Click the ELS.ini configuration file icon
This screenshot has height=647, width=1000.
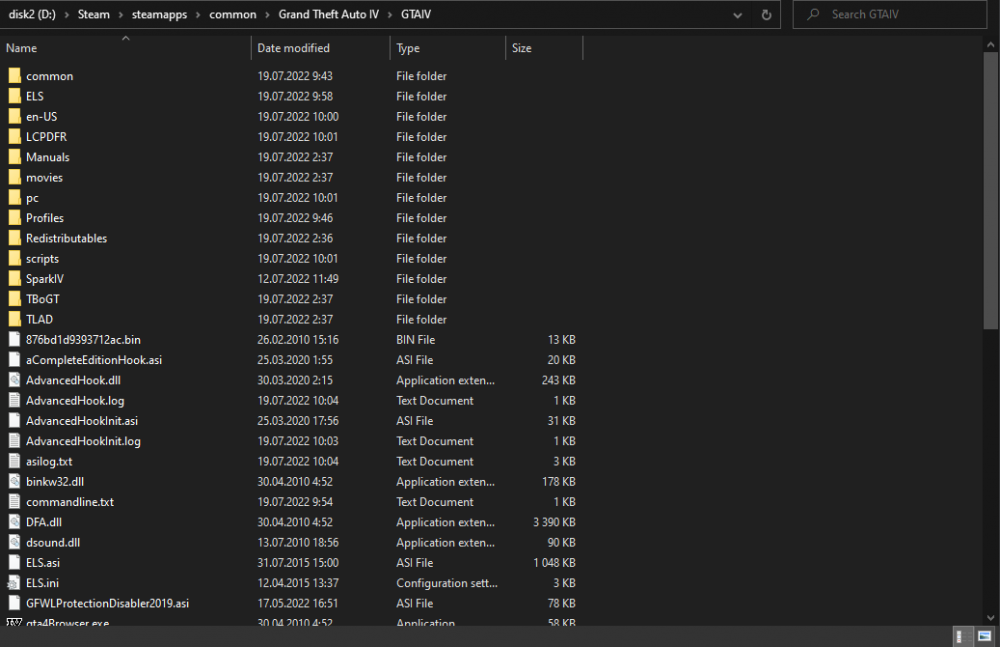[x=14, y=583]
